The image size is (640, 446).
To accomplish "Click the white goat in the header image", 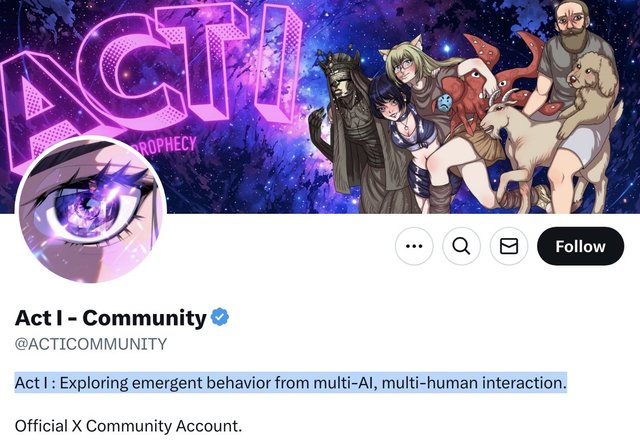I will [x=527, y=147].
